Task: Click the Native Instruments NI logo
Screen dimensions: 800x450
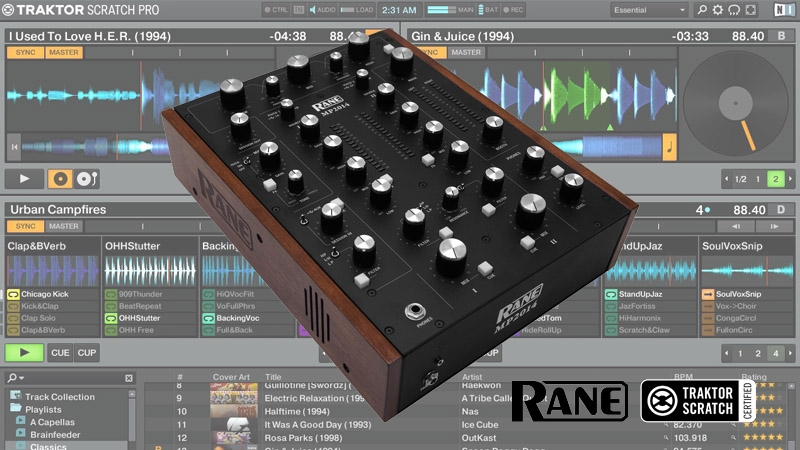Action: (784, 10)
